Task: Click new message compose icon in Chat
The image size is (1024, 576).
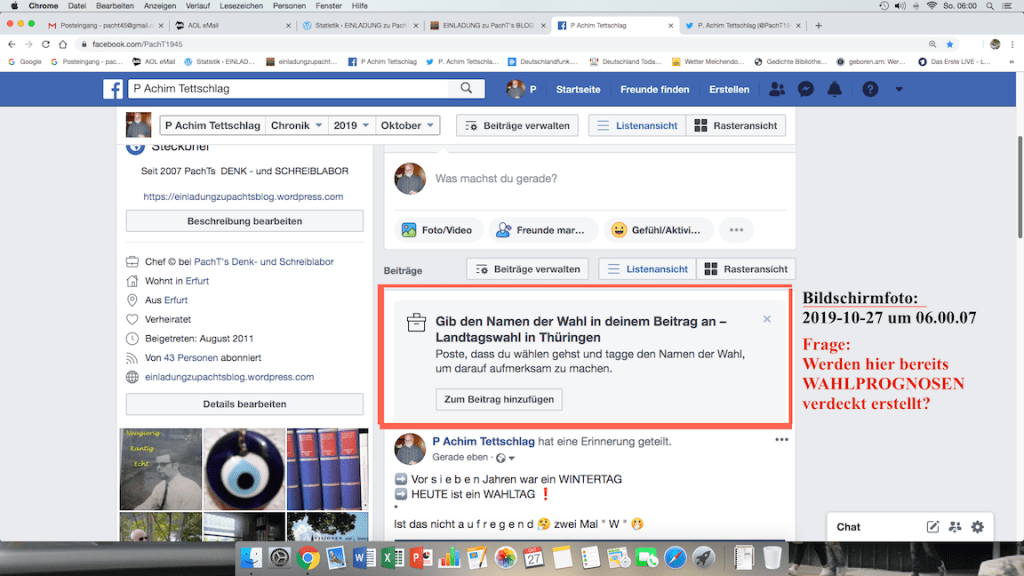Action: click(x=933, y=527)
